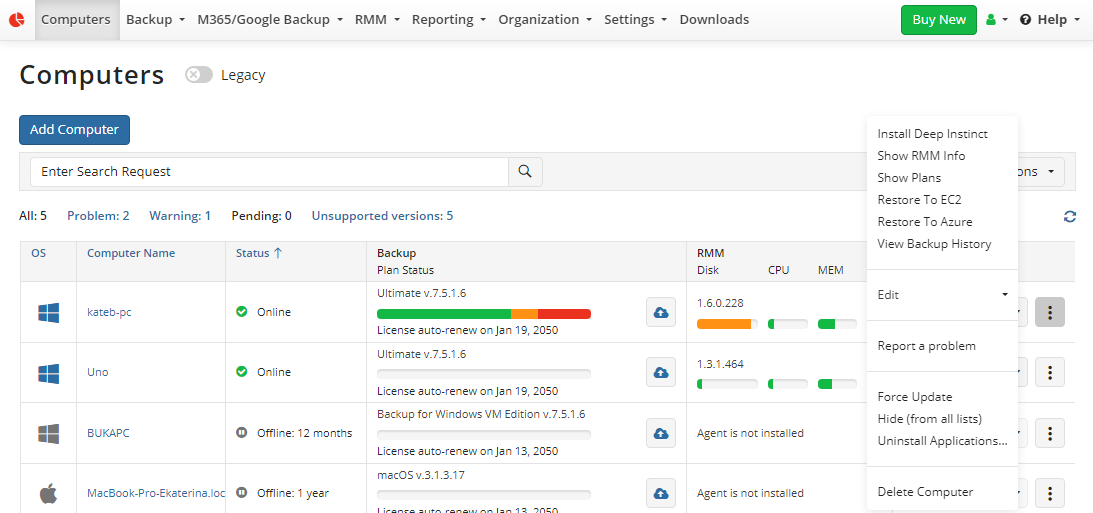The image size is (1093, 513).
Task: Open the Help dropdown menu
Action: click(1050, 20)
